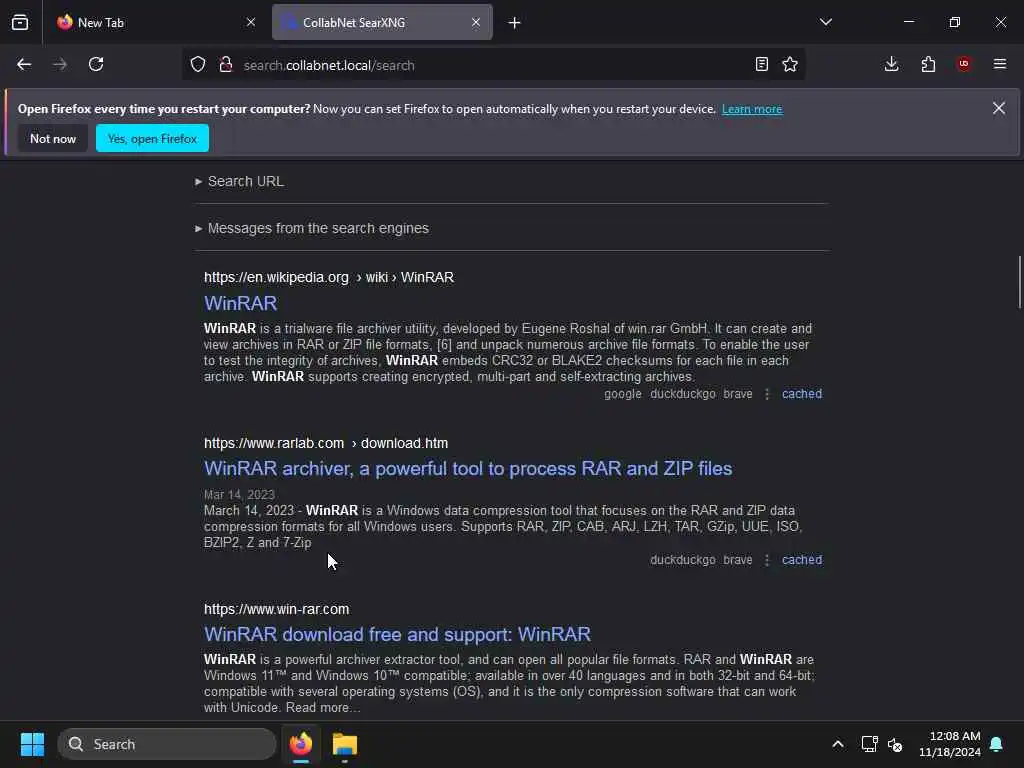Viewport: 1024px width, 768px height.
Task: Open the network status tray icon
Action: [869, 744]
